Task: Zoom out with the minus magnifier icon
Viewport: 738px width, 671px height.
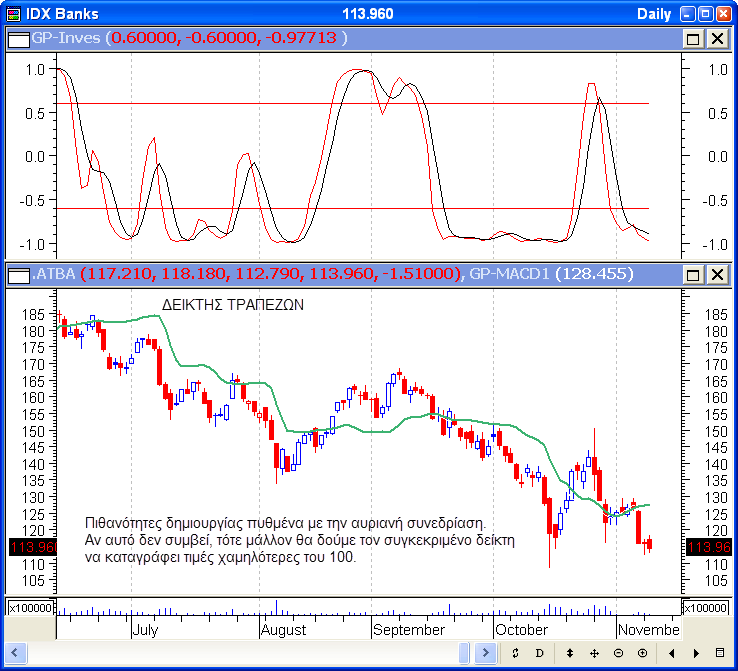Action: coord(619,653)
